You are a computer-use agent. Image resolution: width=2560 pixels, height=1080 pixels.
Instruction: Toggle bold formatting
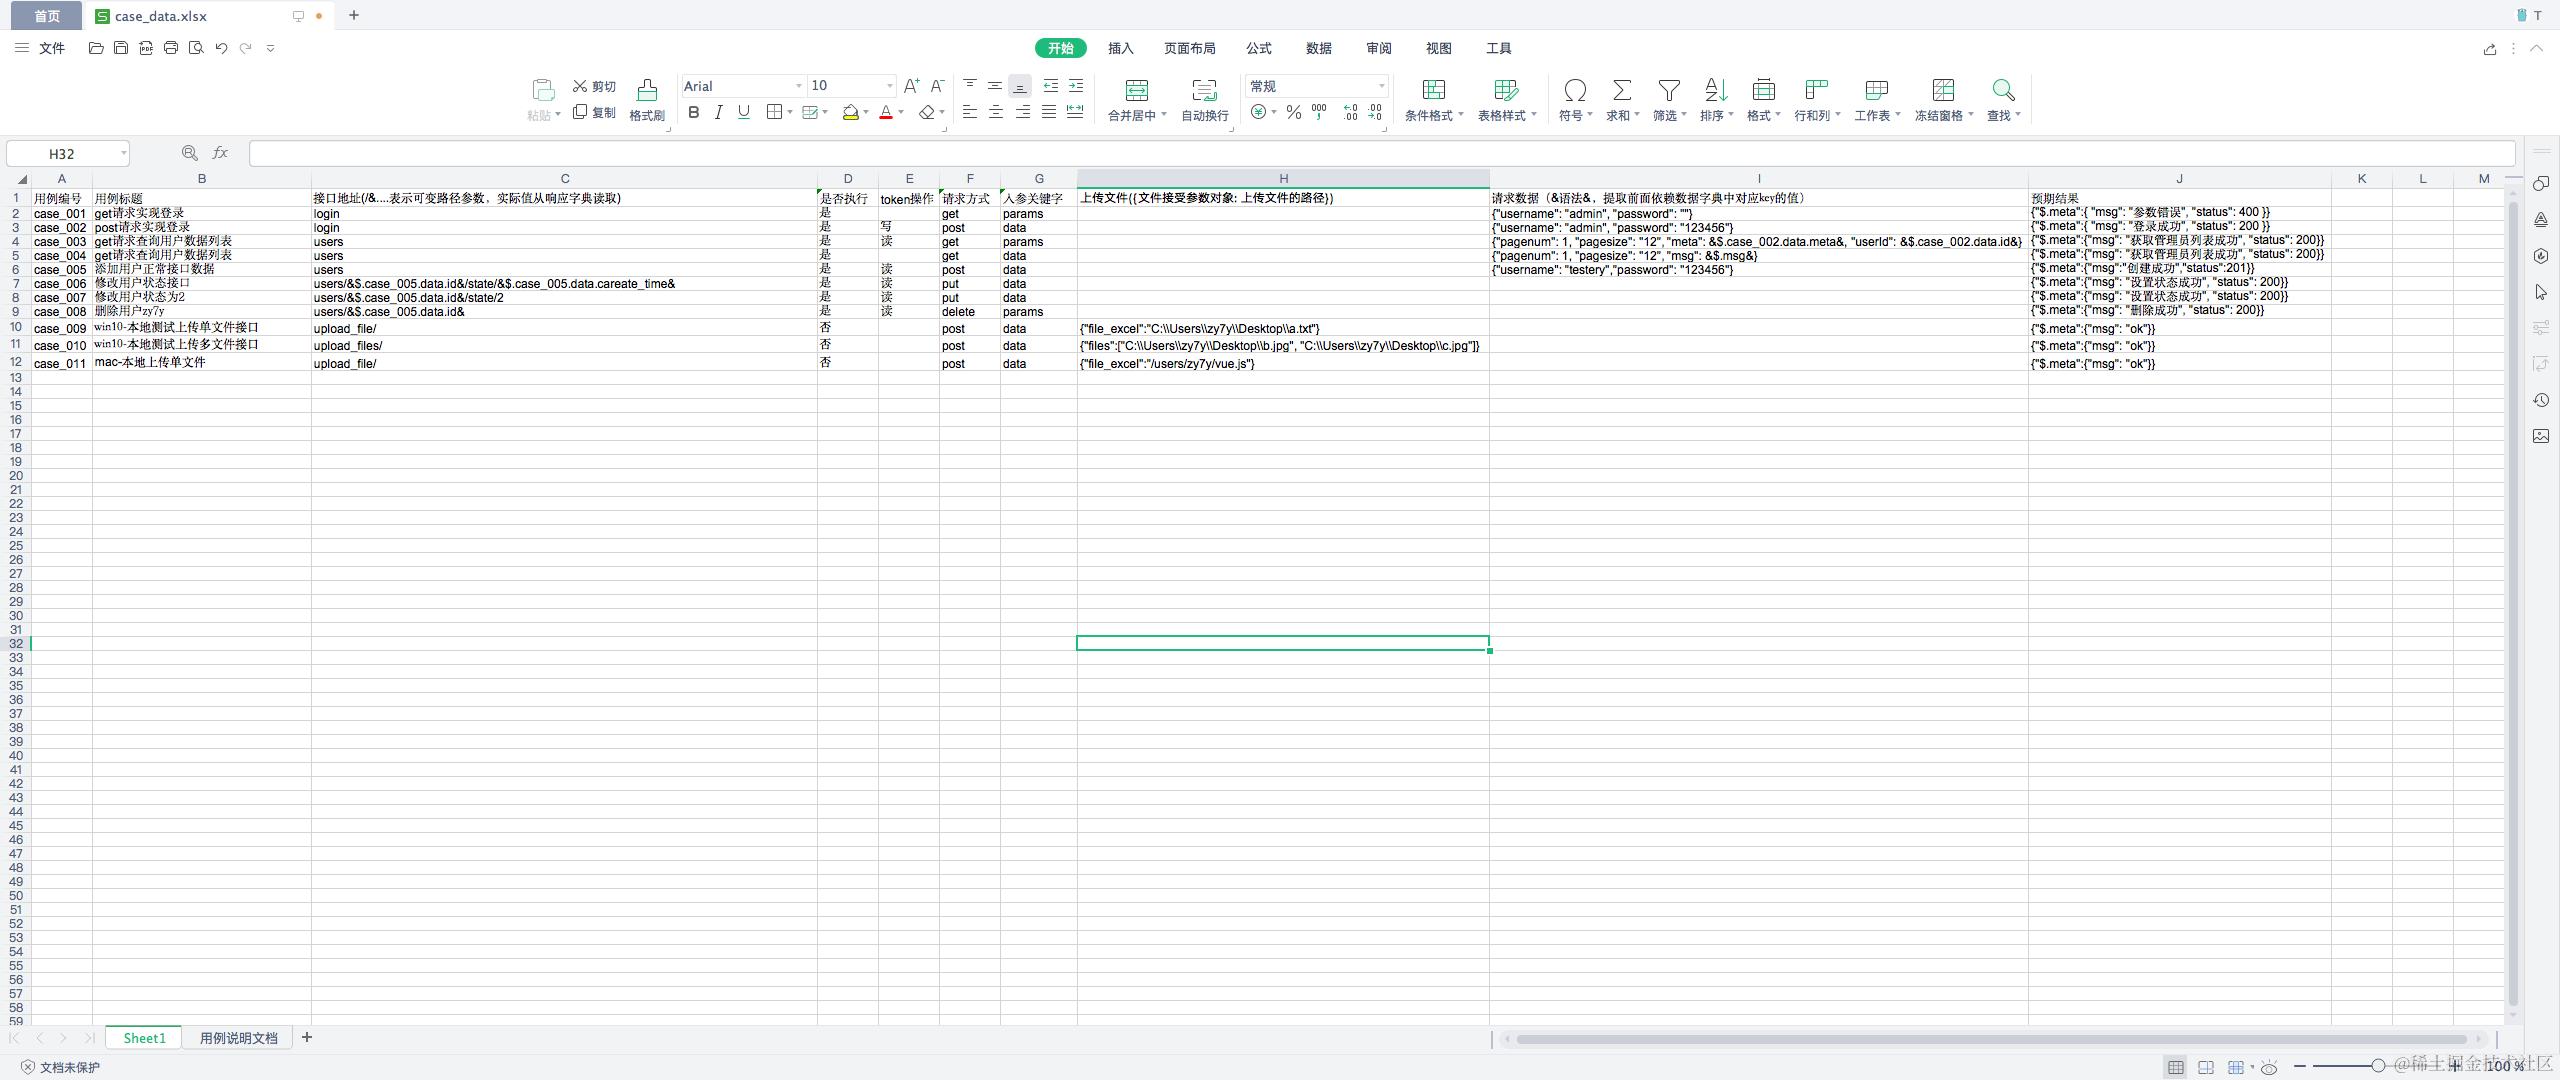tap(693, 113)
